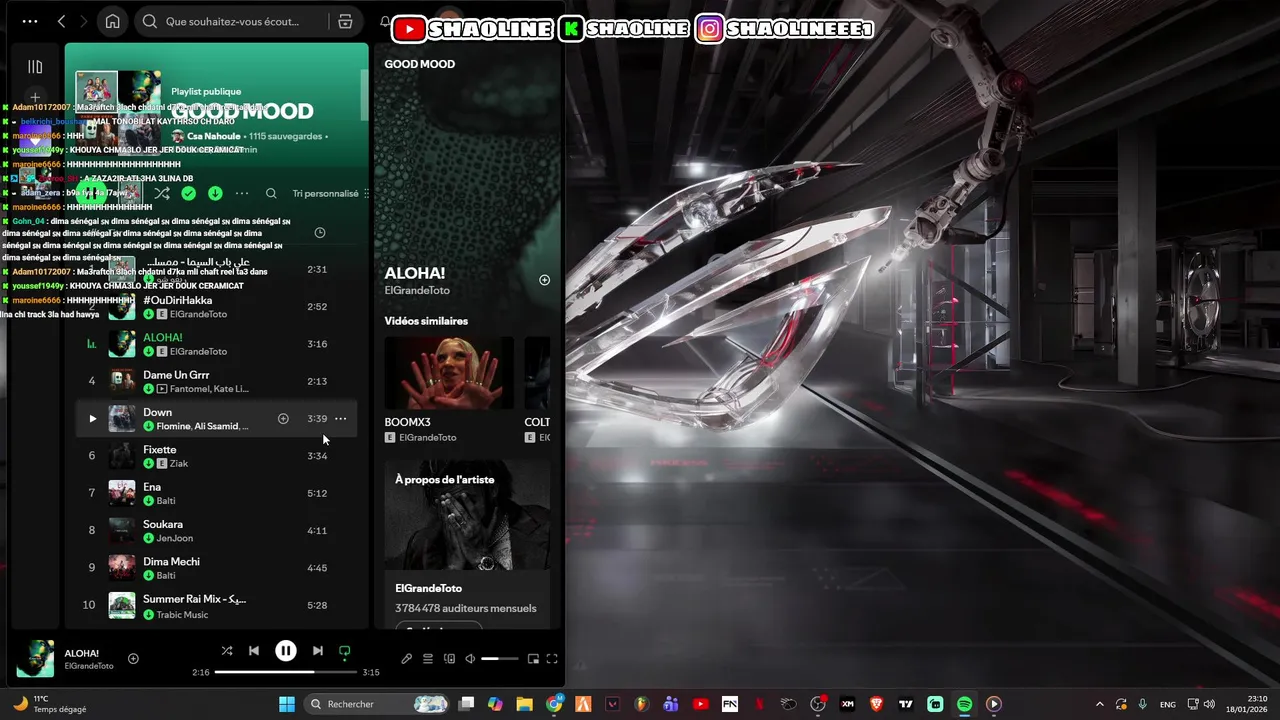Open FL Studio from the taskbar

(x=642, y=704)
